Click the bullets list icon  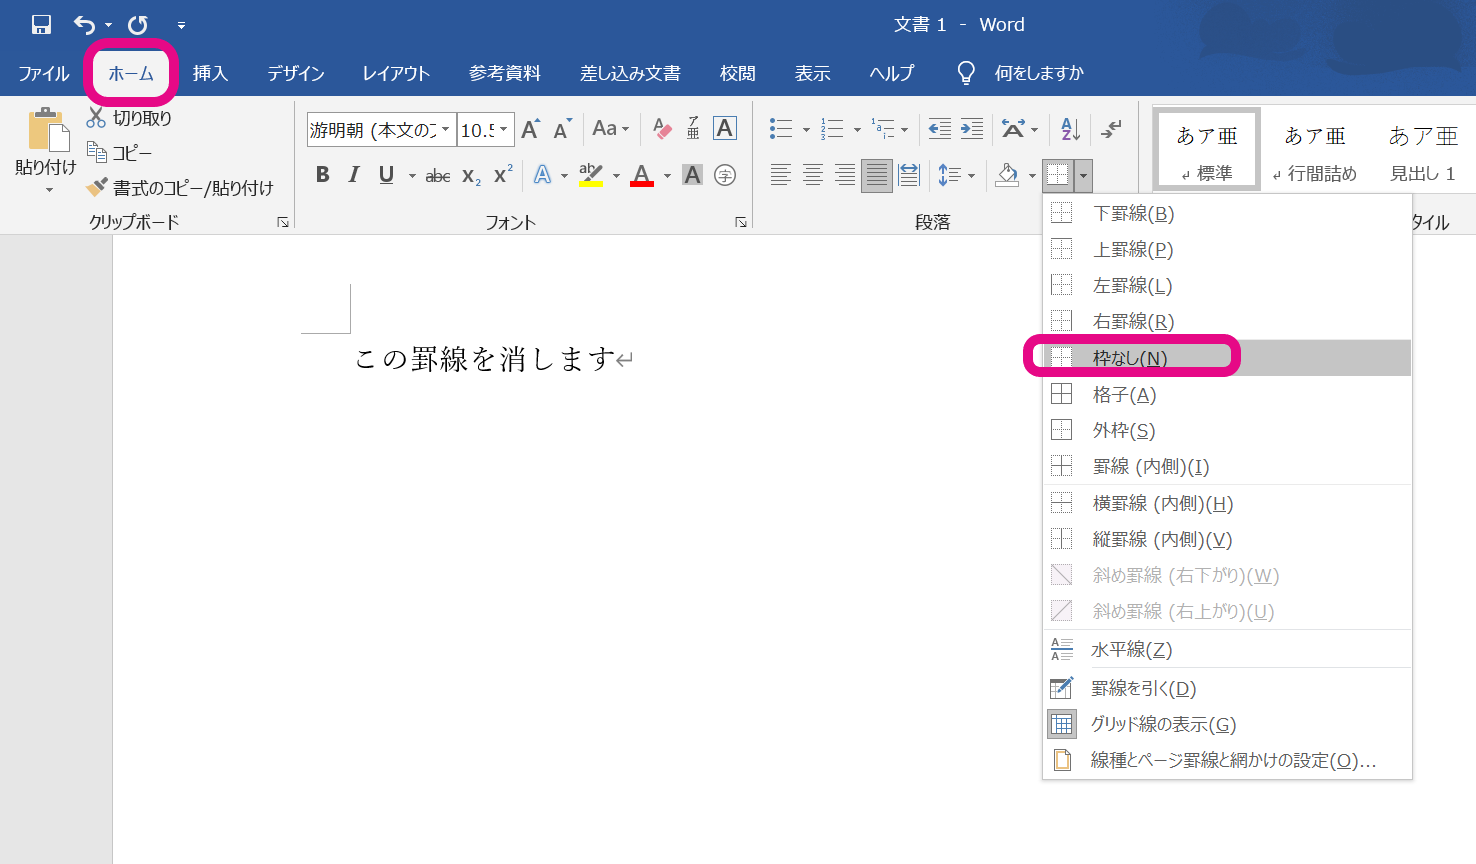[x=781, y=129]
